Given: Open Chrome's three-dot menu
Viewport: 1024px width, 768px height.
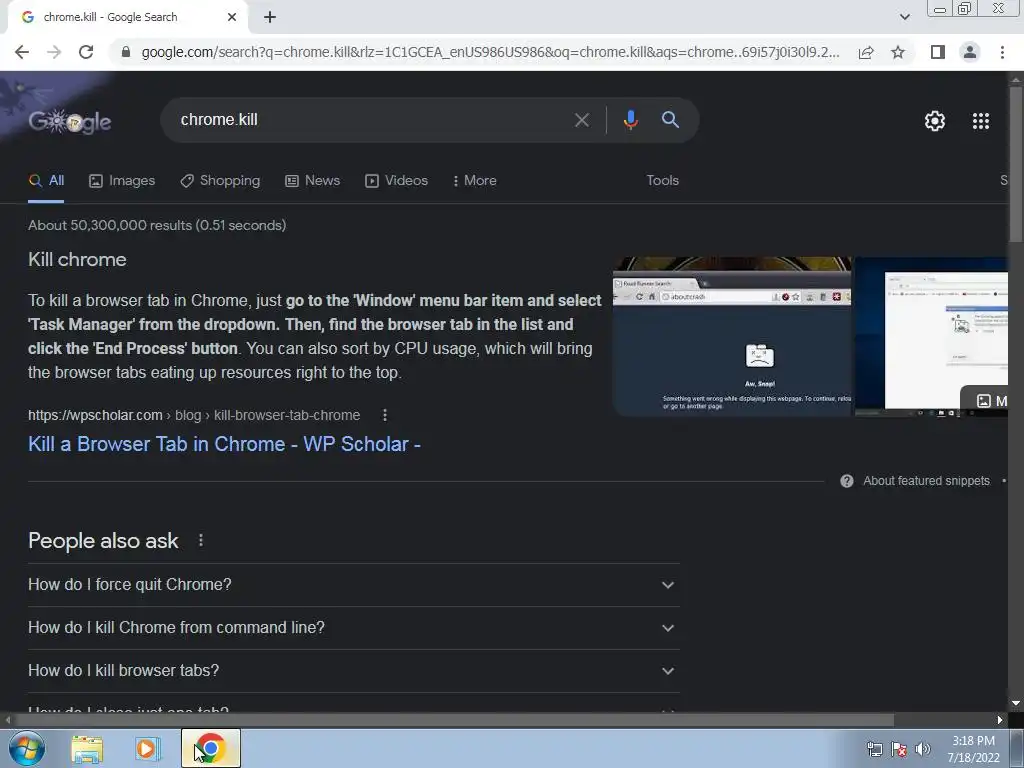Looking at the screenshot, I should [1002, 52].
